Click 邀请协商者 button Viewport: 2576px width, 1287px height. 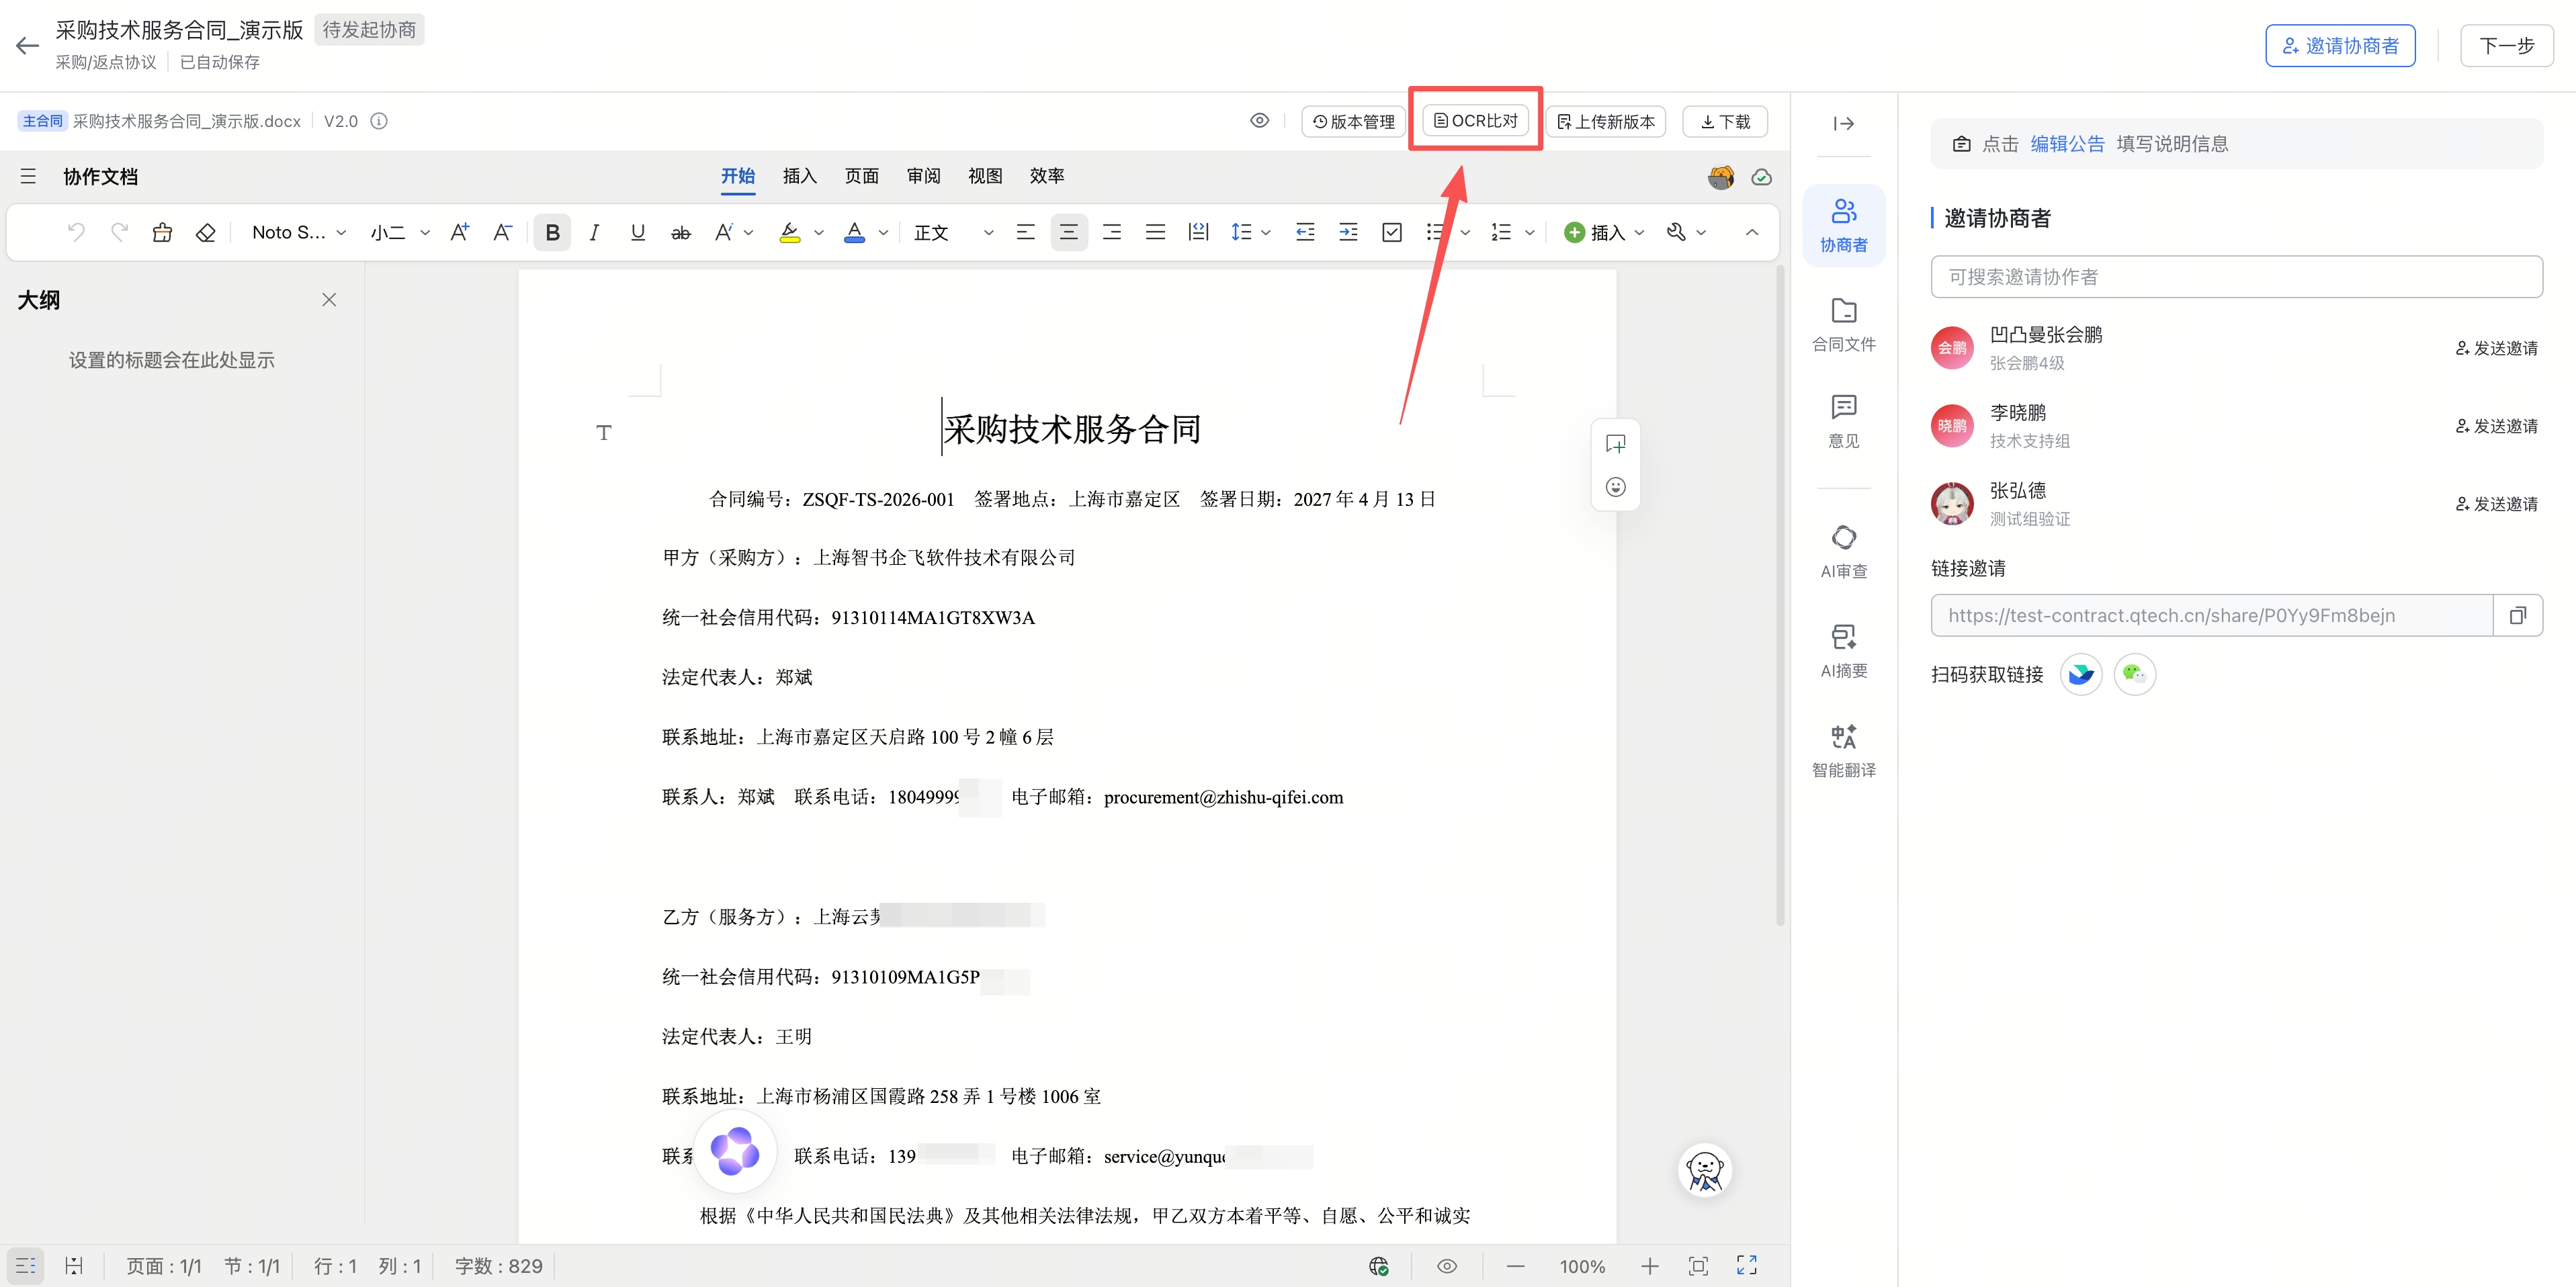2340,46
